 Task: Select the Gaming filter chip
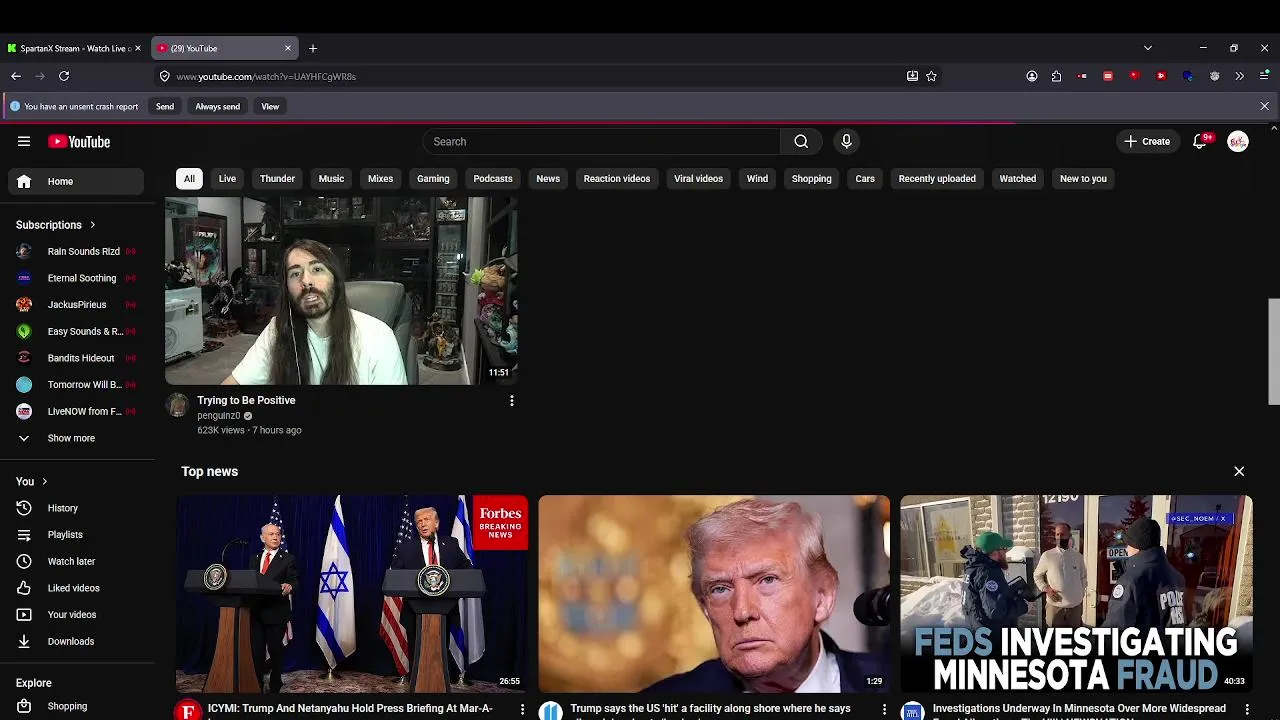click(x=433, y=179)
